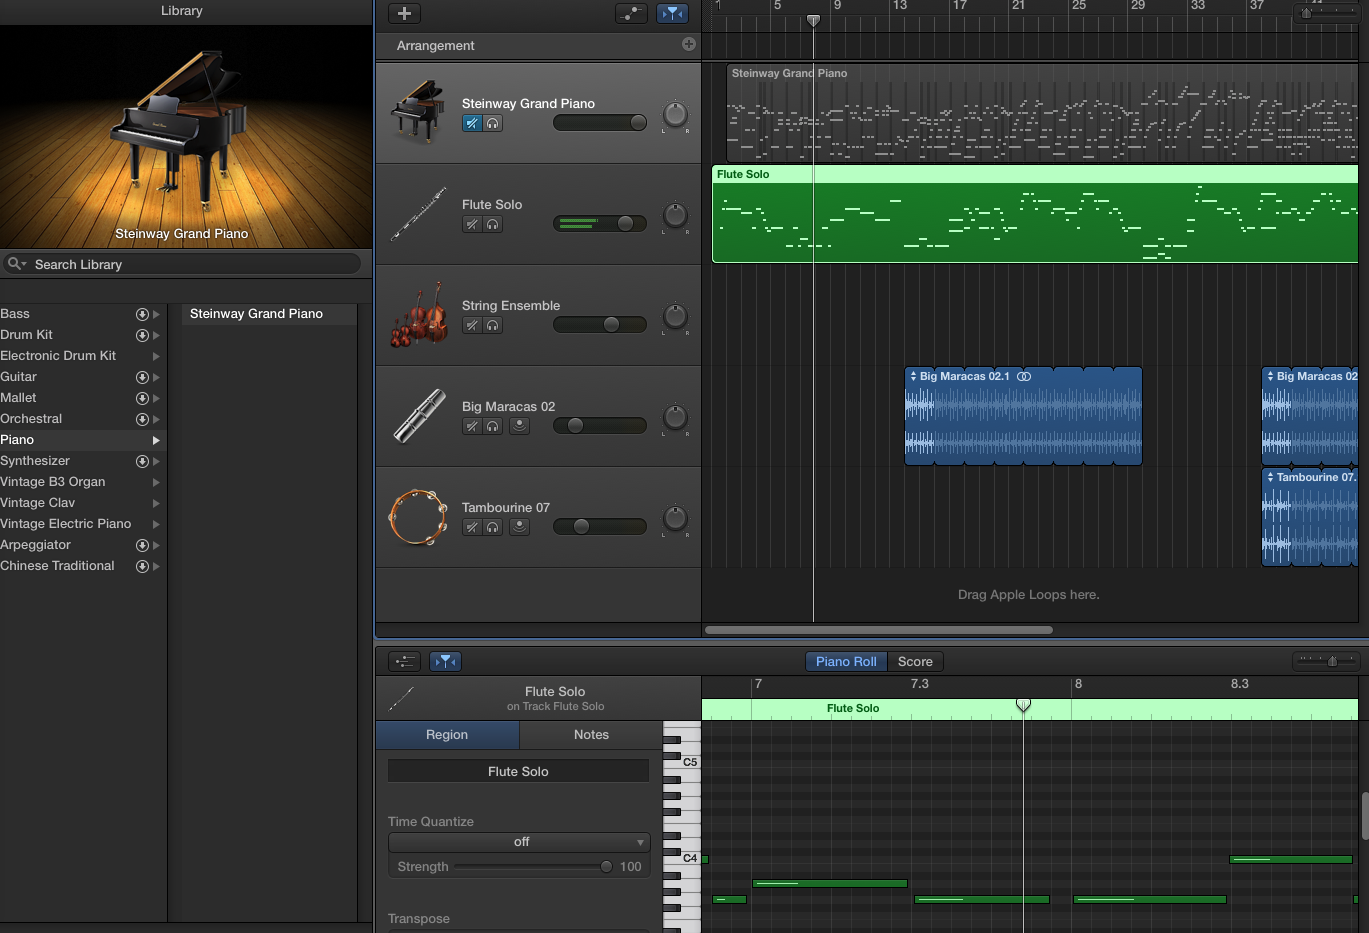
Task: Open the Notes tab in editor inspector
Action: point(591,734)
